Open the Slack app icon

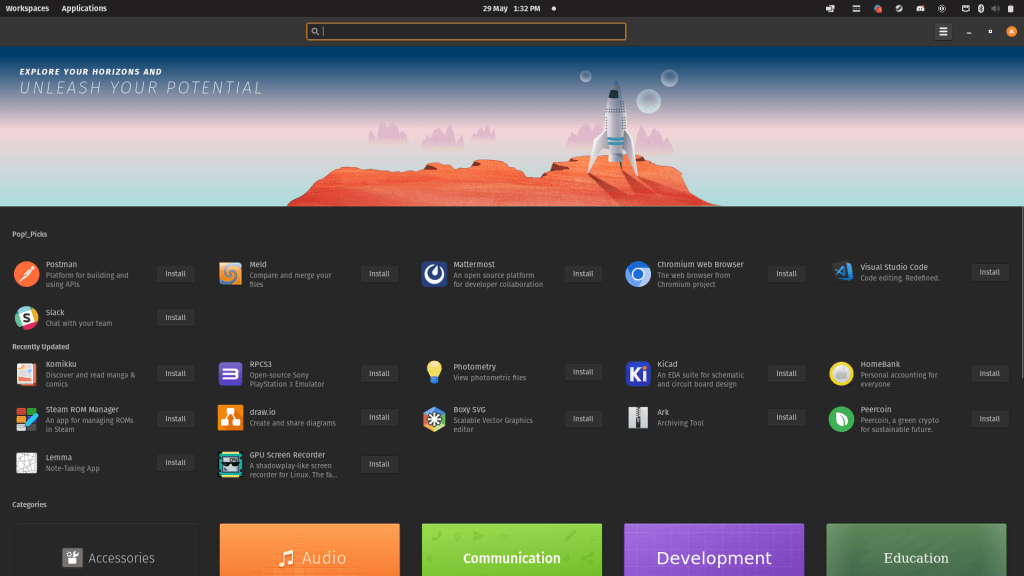pos(27,317)
